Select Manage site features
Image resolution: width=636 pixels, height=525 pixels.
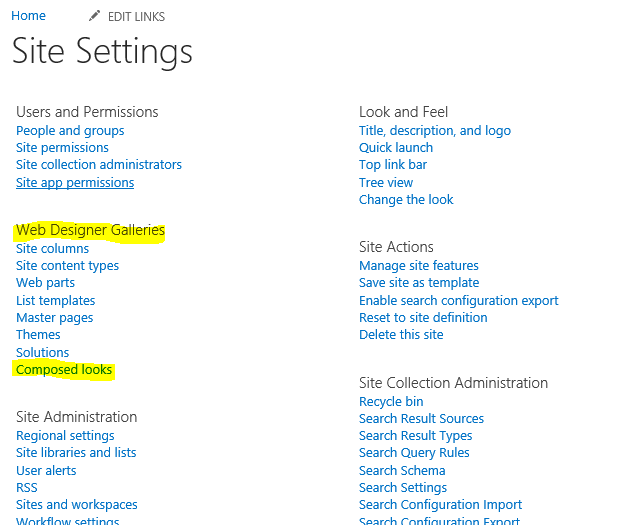click(x=419, y=266)
